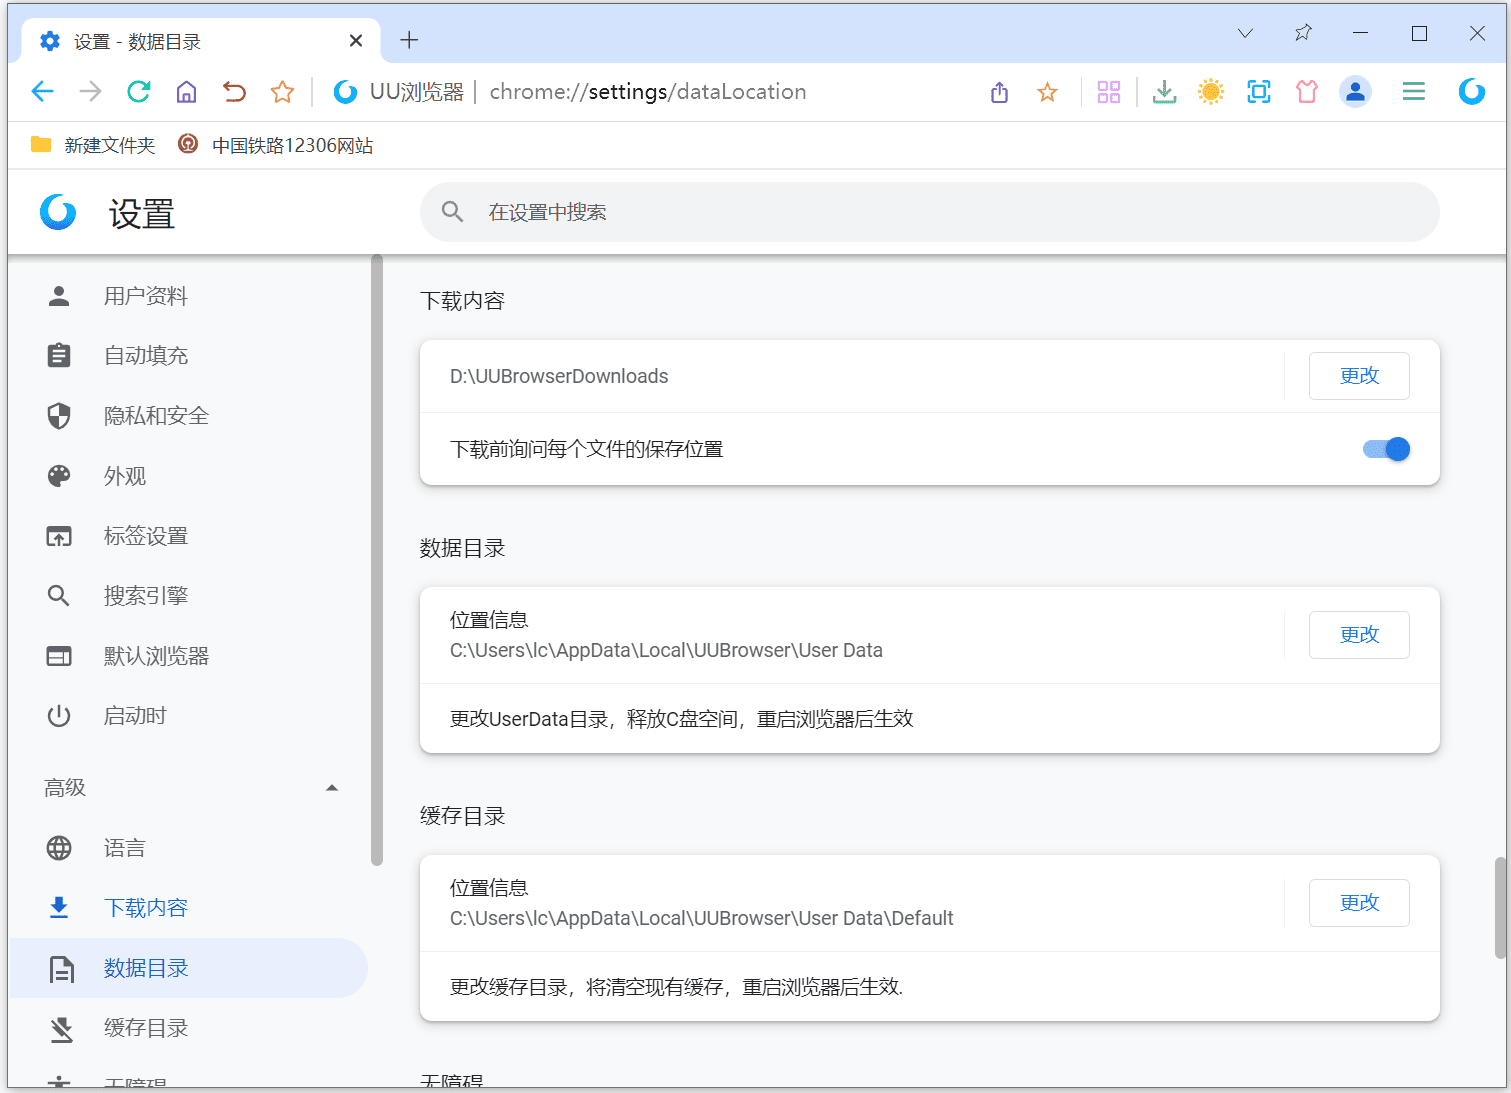Open the hamburger main menu

1413,92
